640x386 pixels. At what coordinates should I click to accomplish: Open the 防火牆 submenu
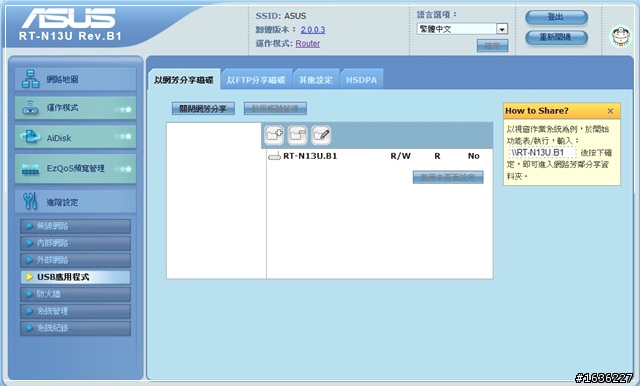(76, 294)
